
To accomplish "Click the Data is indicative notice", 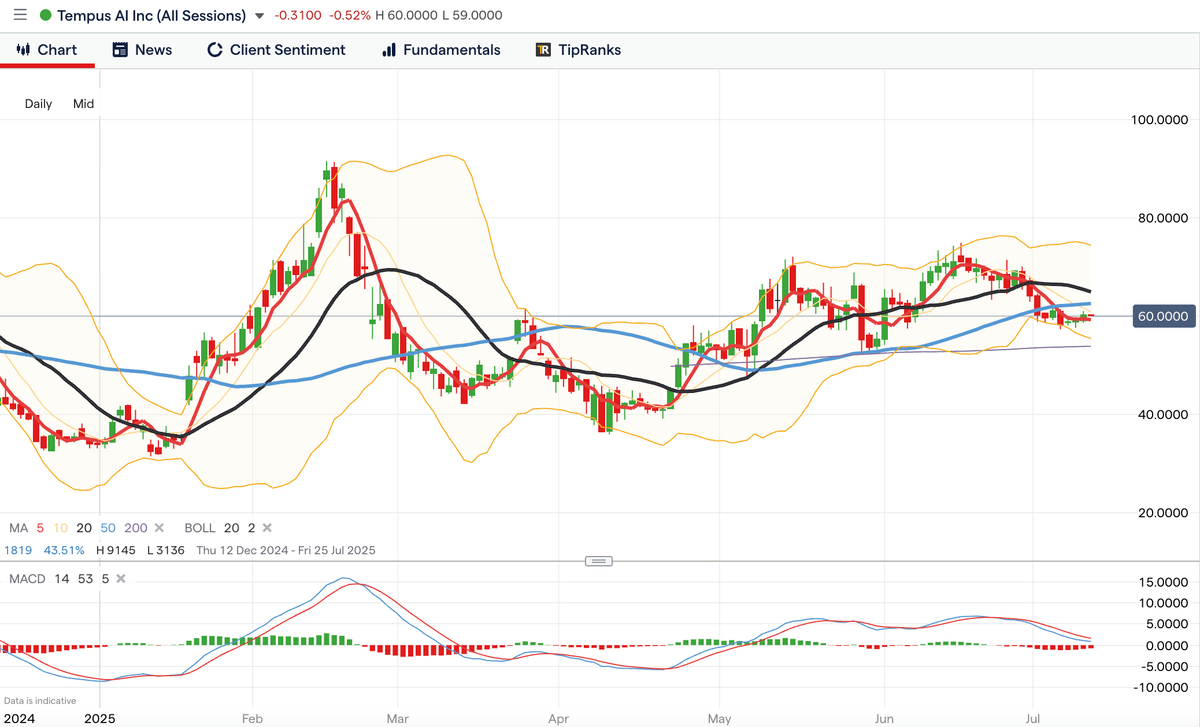I will pos(38,701).
